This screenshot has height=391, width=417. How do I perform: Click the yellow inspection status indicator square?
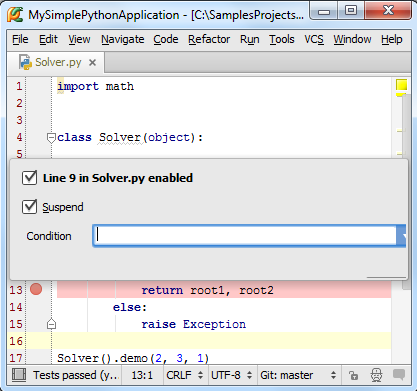point(402,85)
